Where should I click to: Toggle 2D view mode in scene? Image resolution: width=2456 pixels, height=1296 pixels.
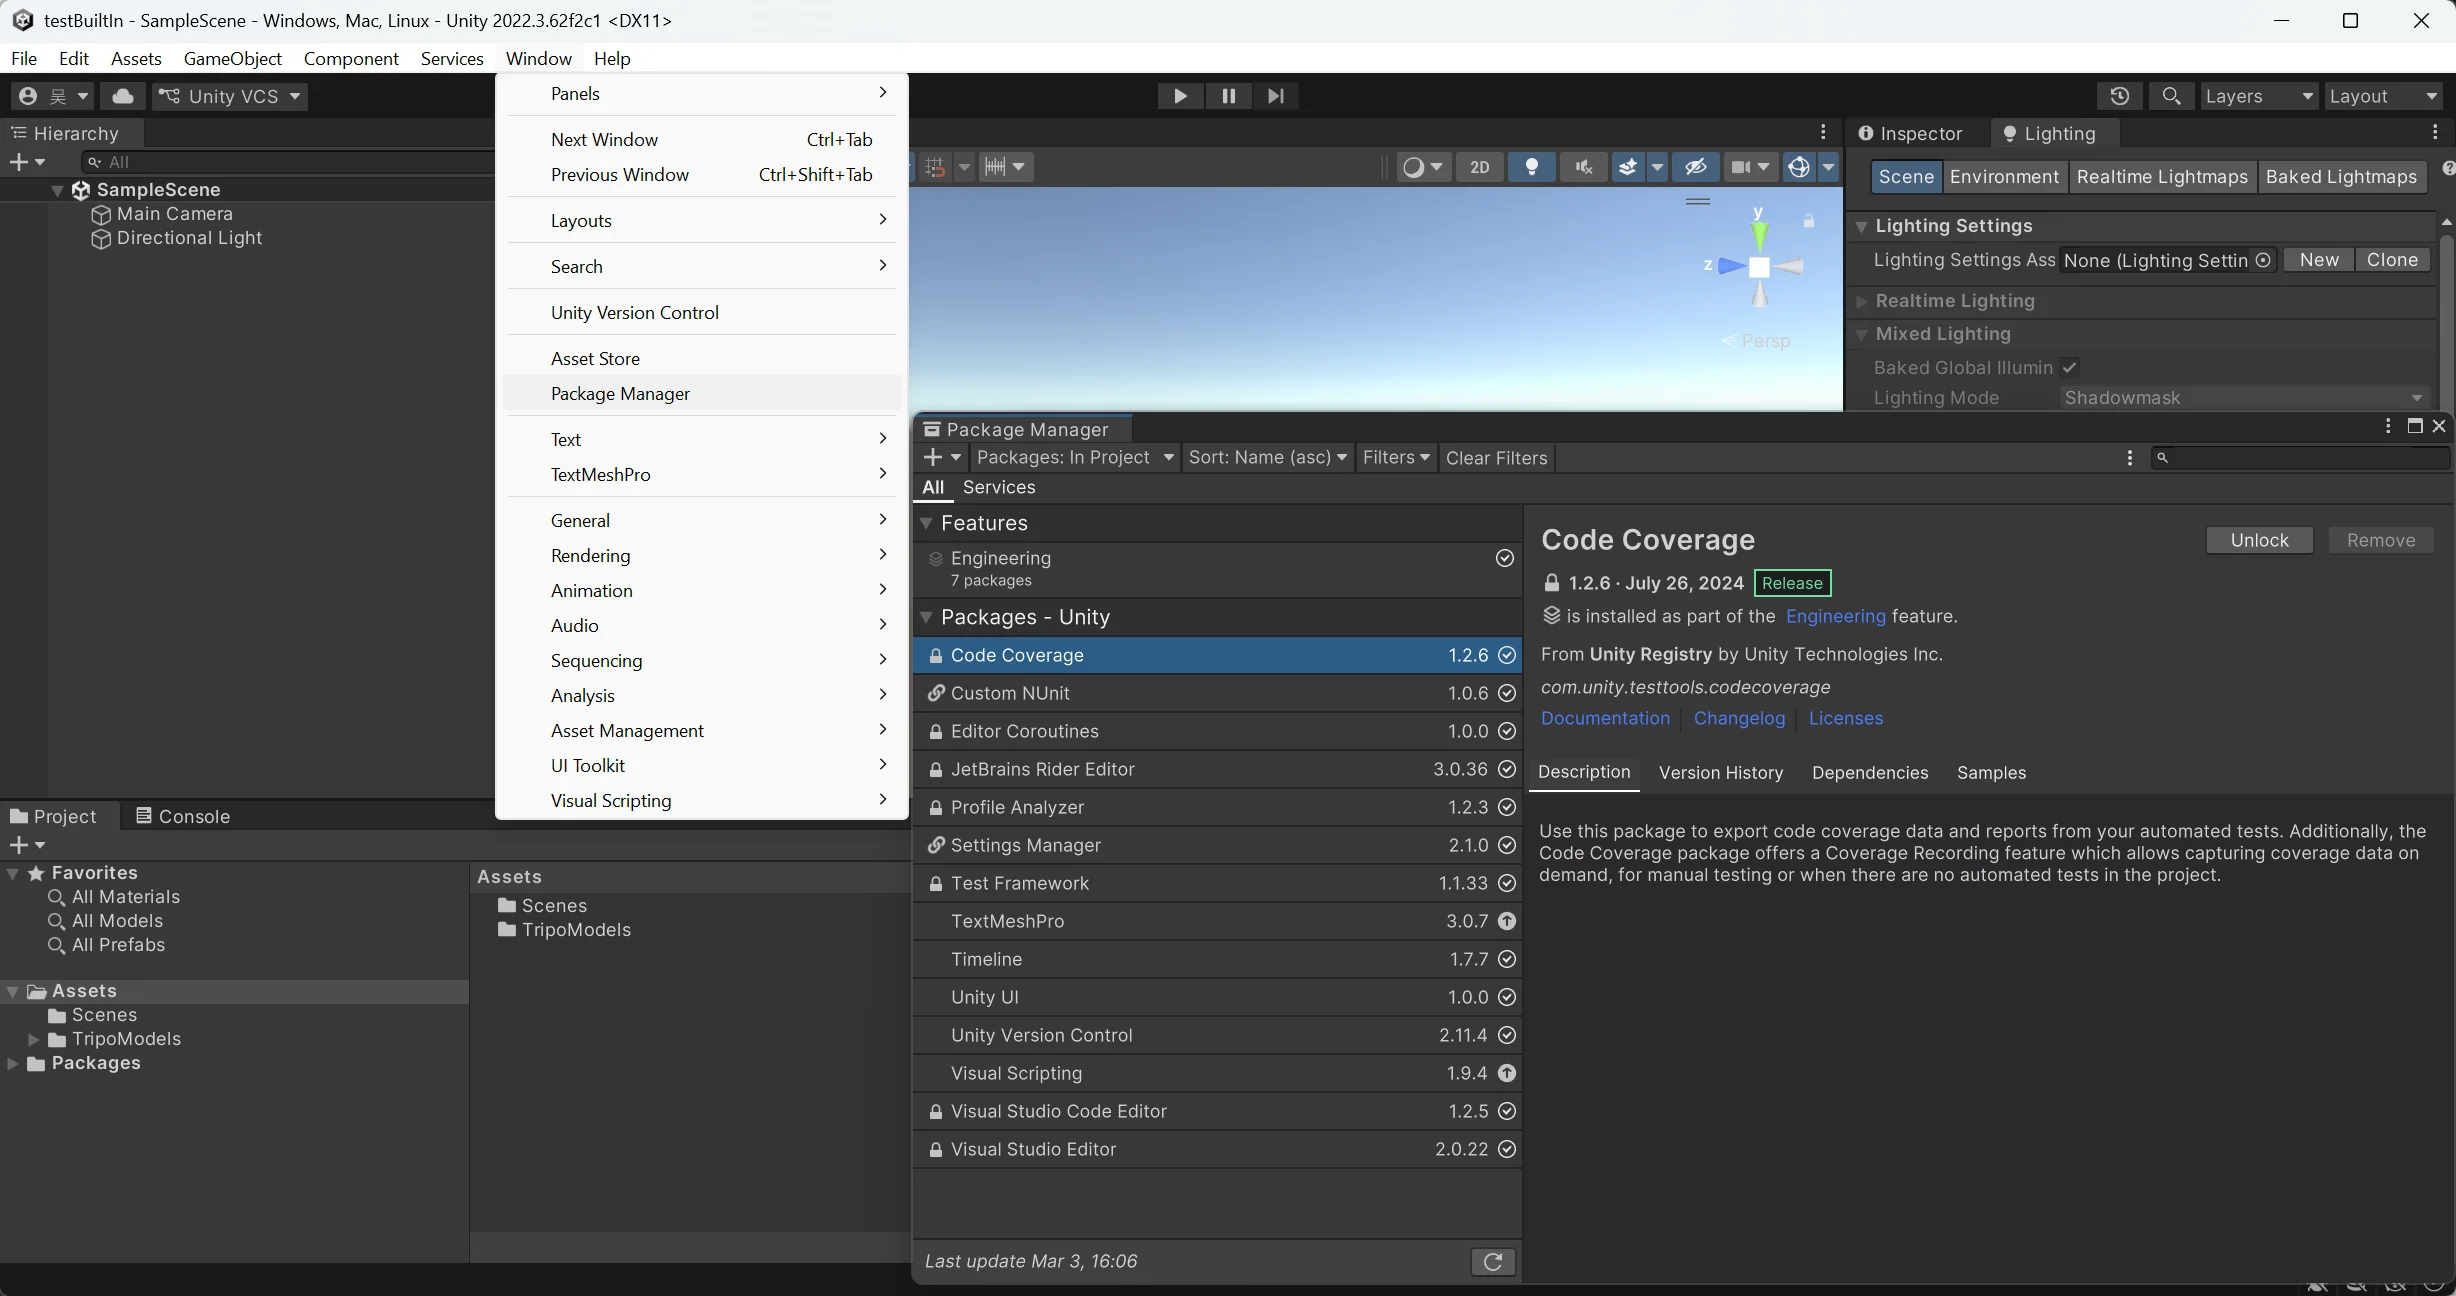(1480, 167)
